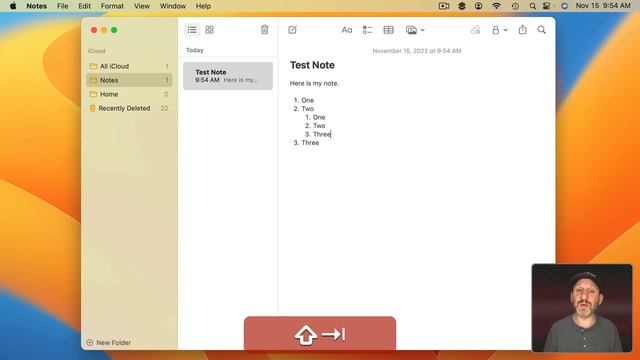
Task: Create a new note with compose icon
Action: coord(293,30)
